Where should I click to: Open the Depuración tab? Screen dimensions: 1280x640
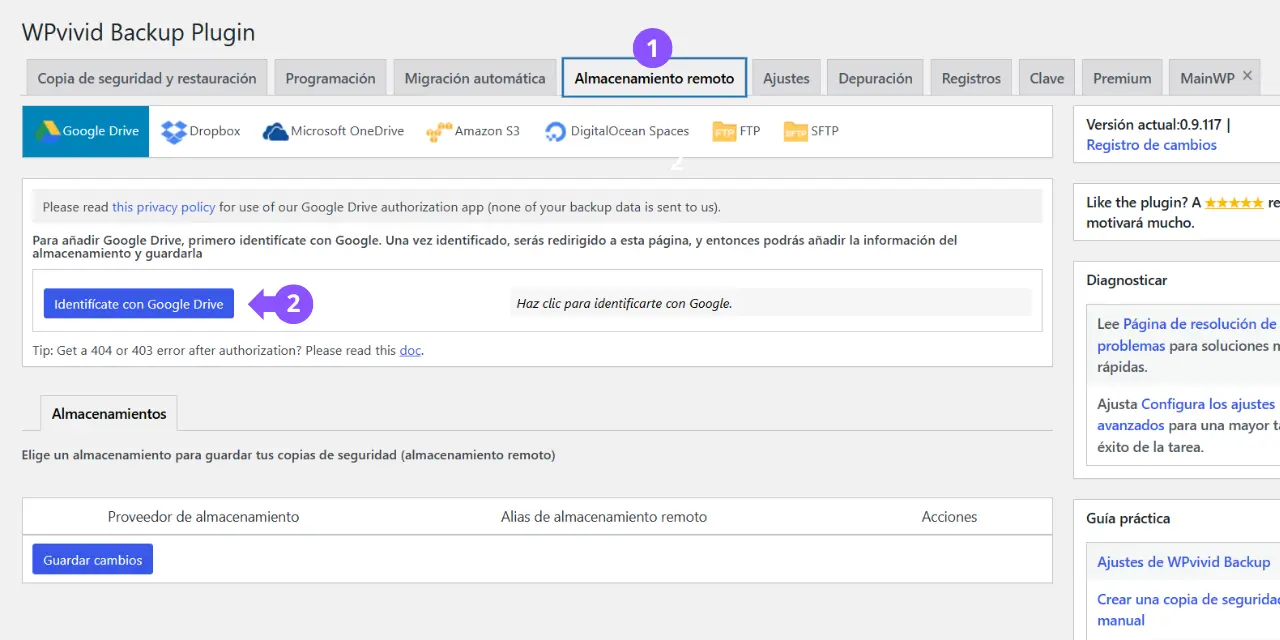(x=875, y=78)
